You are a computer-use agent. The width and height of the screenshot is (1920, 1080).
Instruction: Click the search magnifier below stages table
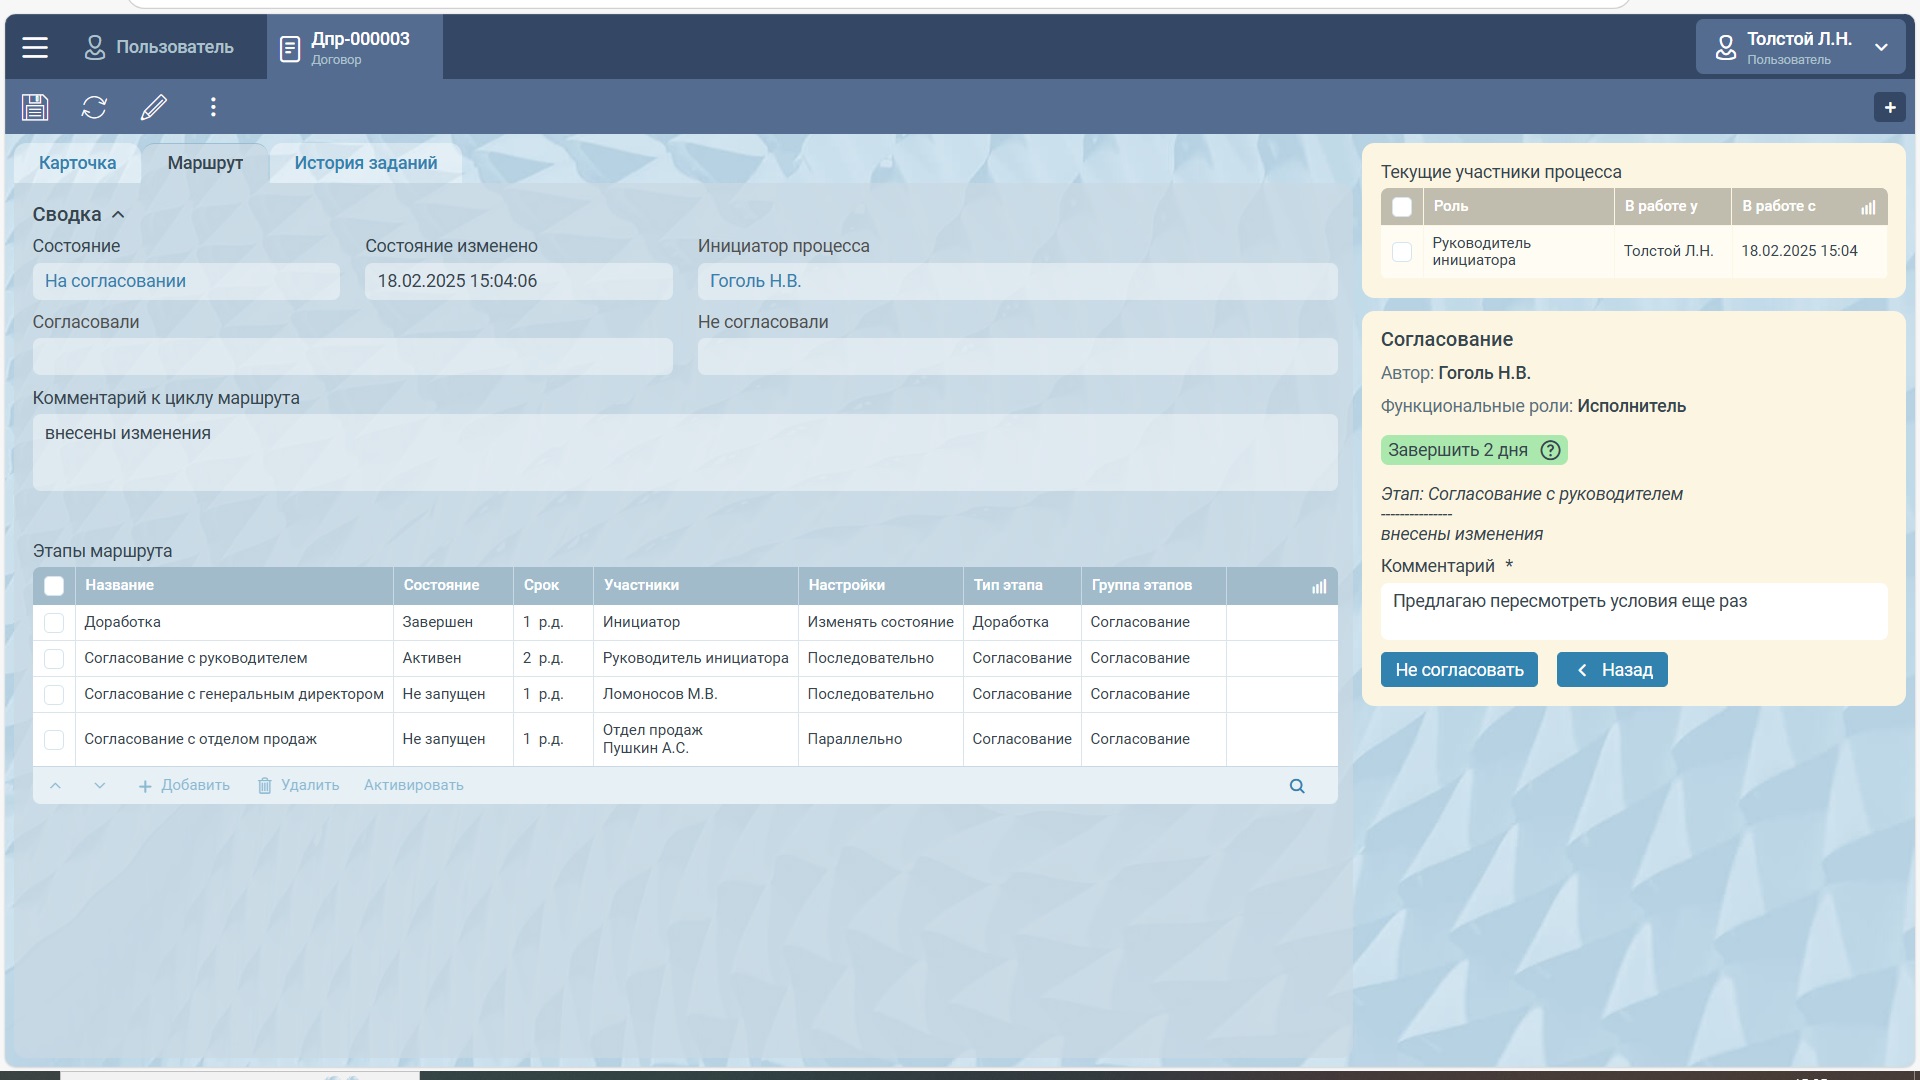tap(1297, 786)
